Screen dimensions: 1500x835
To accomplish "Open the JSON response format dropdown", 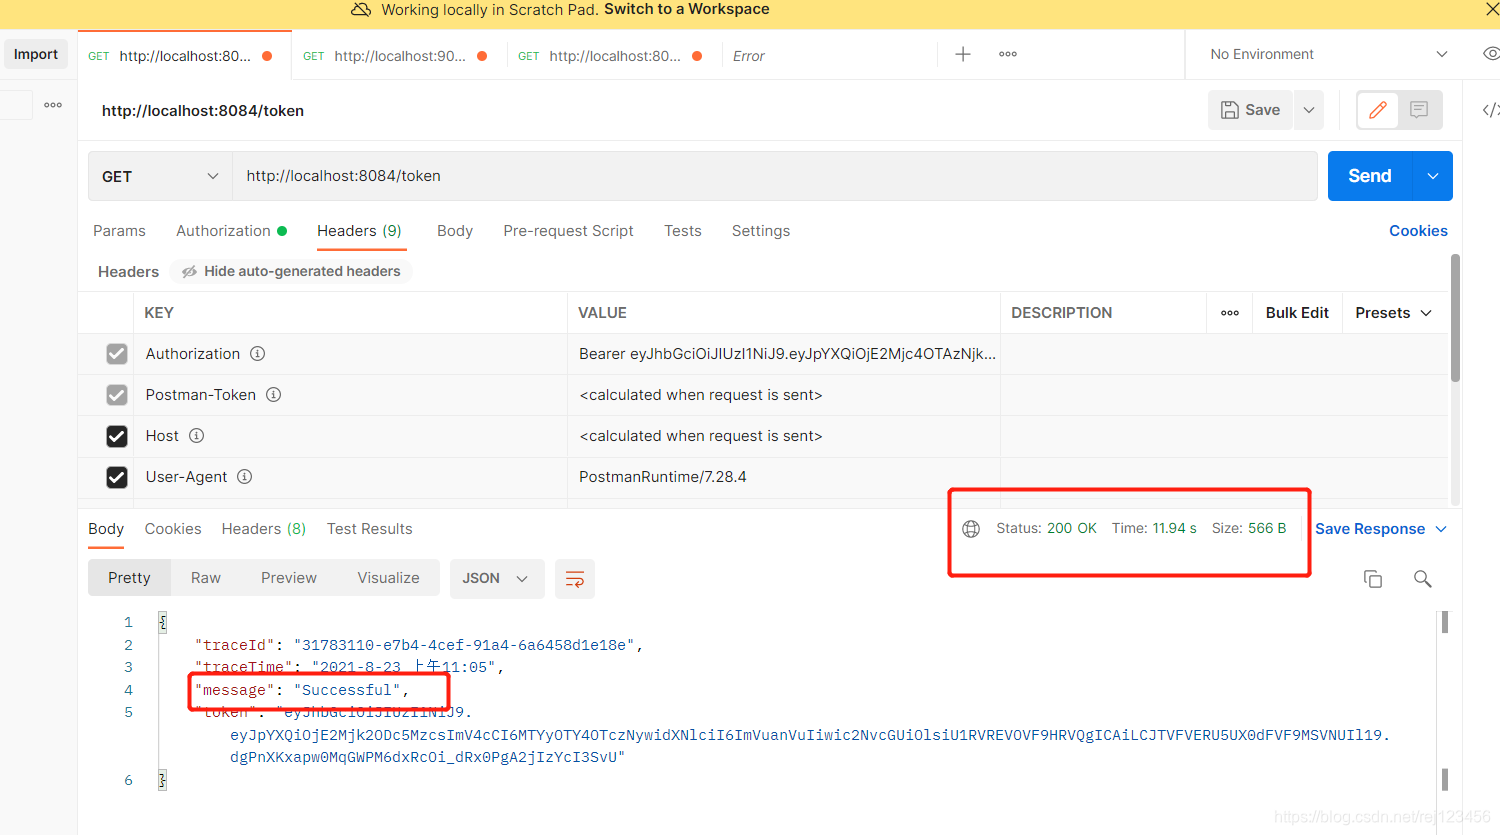I will [x=497, y=578].
